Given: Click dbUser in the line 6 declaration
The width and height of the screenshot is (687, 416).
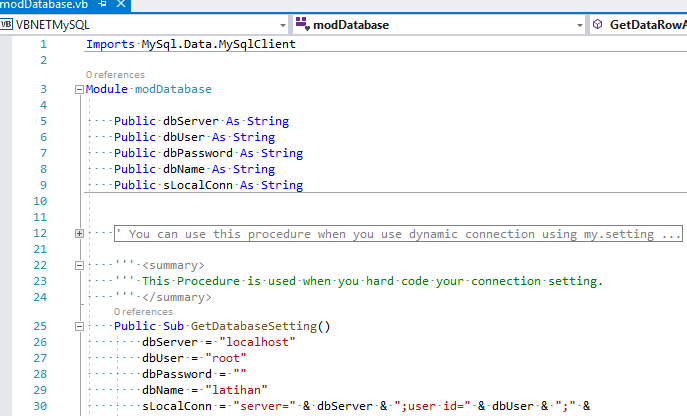Looking at the screenshot, I should click(x=184, y=137).
